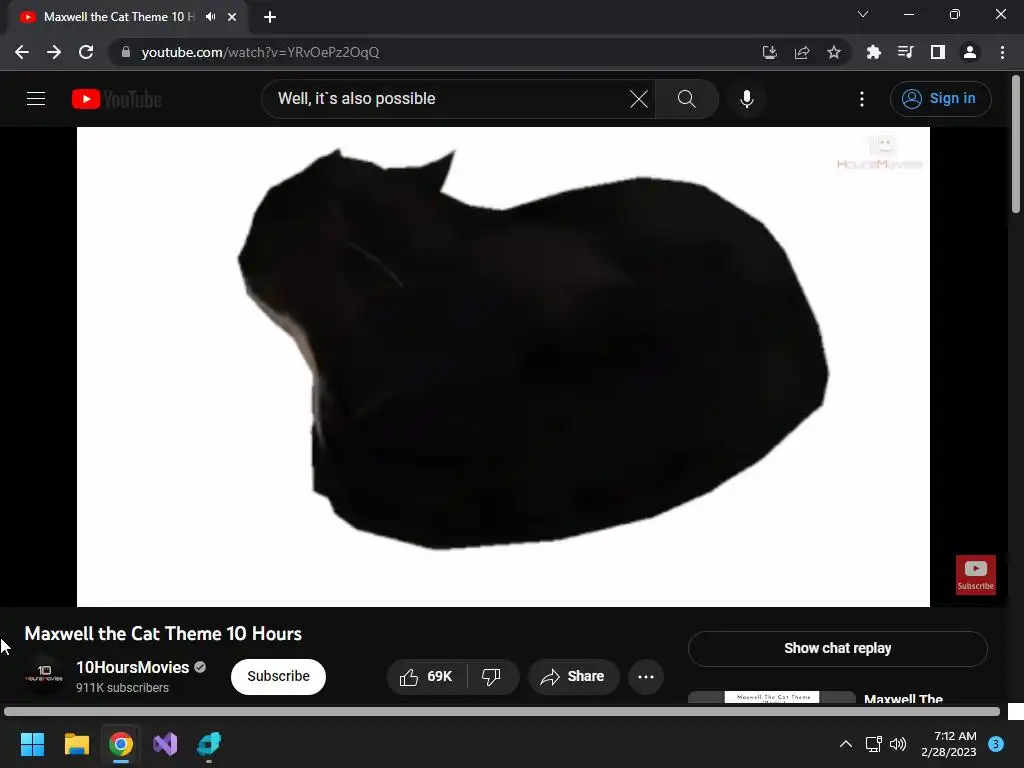Open a new Chrome tab
The height and width of the screenshot is (768, 1024).
point(270,17)
